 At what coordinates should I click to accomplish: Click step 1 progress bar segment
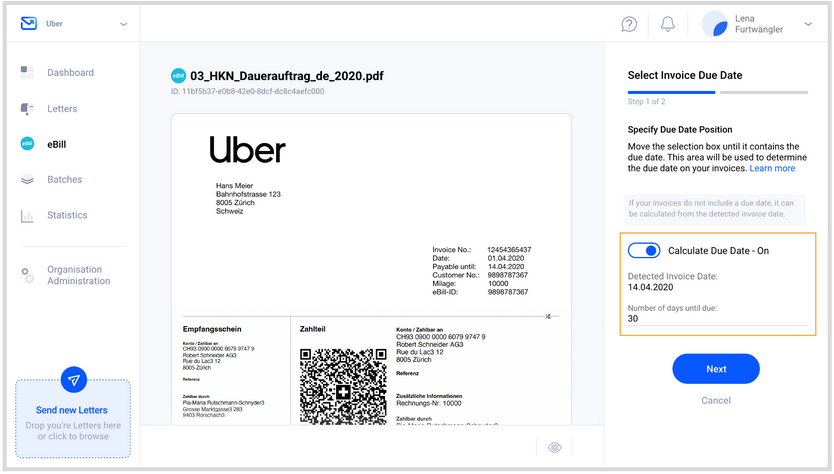click(x=671, y=93)
